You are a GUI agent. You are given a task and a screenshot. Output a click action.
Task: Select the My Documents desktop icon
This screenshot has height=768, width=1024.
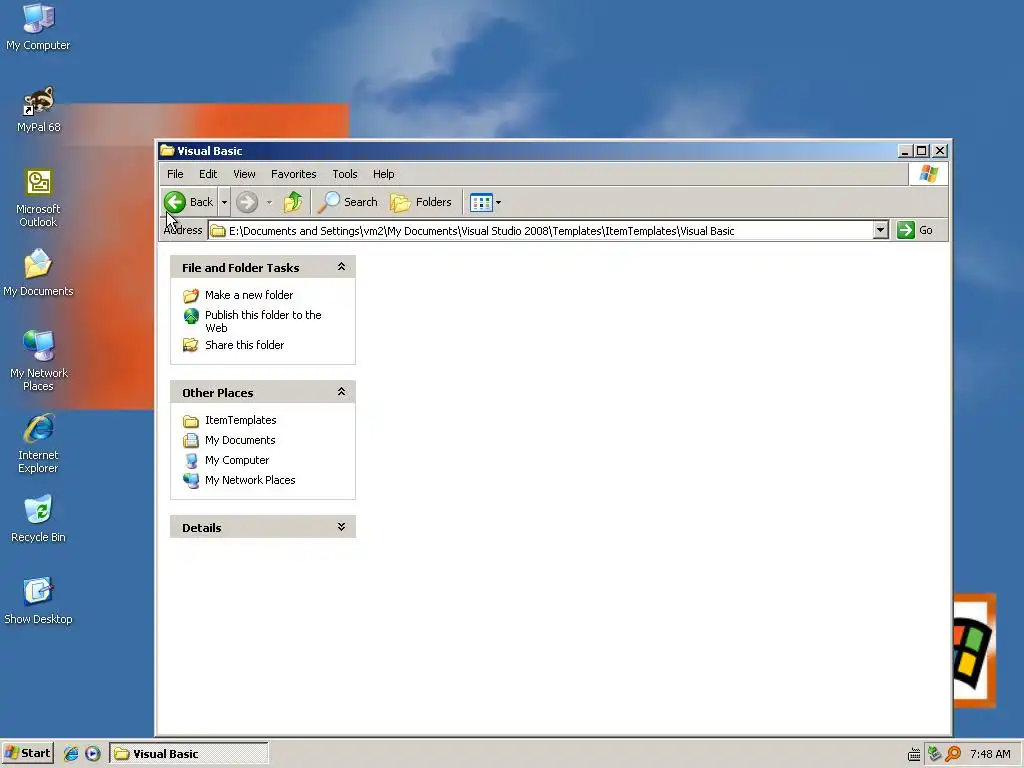[x=38, y=273]
